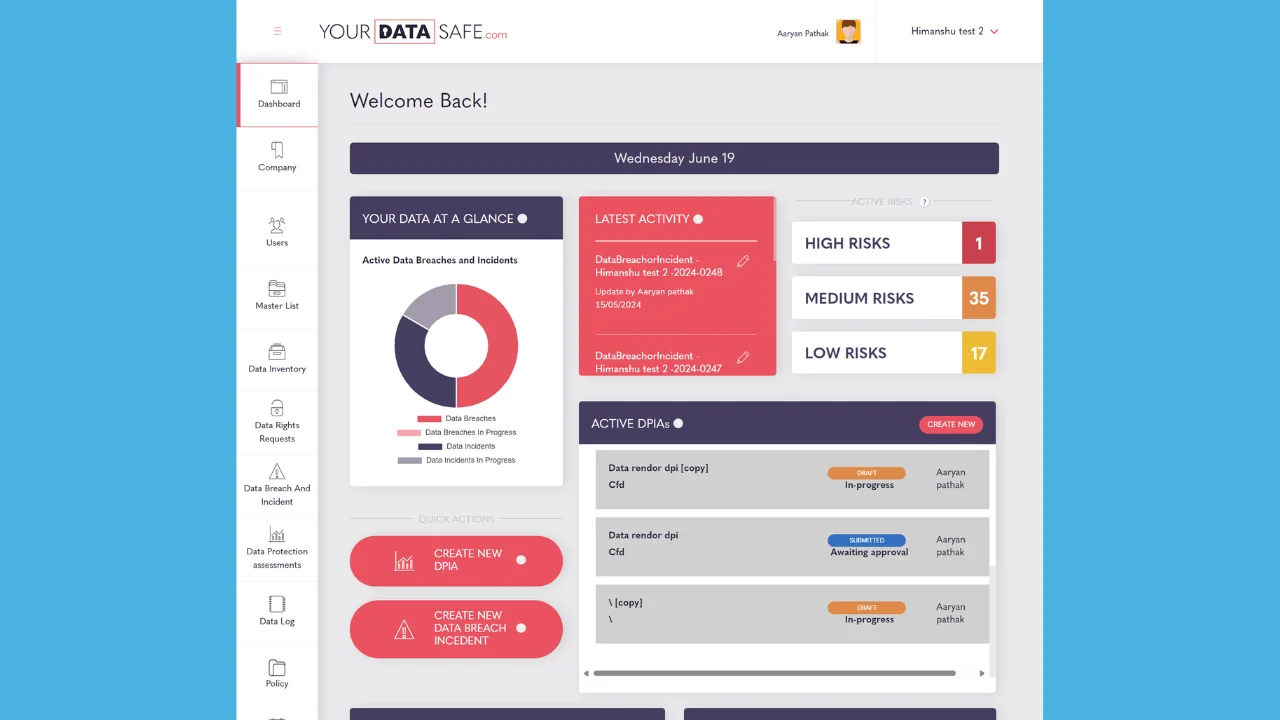Click the Create New DPIA quick action
Image resolution: width=1280 pixels, height=720 pixels.
[x=456, y=560]
